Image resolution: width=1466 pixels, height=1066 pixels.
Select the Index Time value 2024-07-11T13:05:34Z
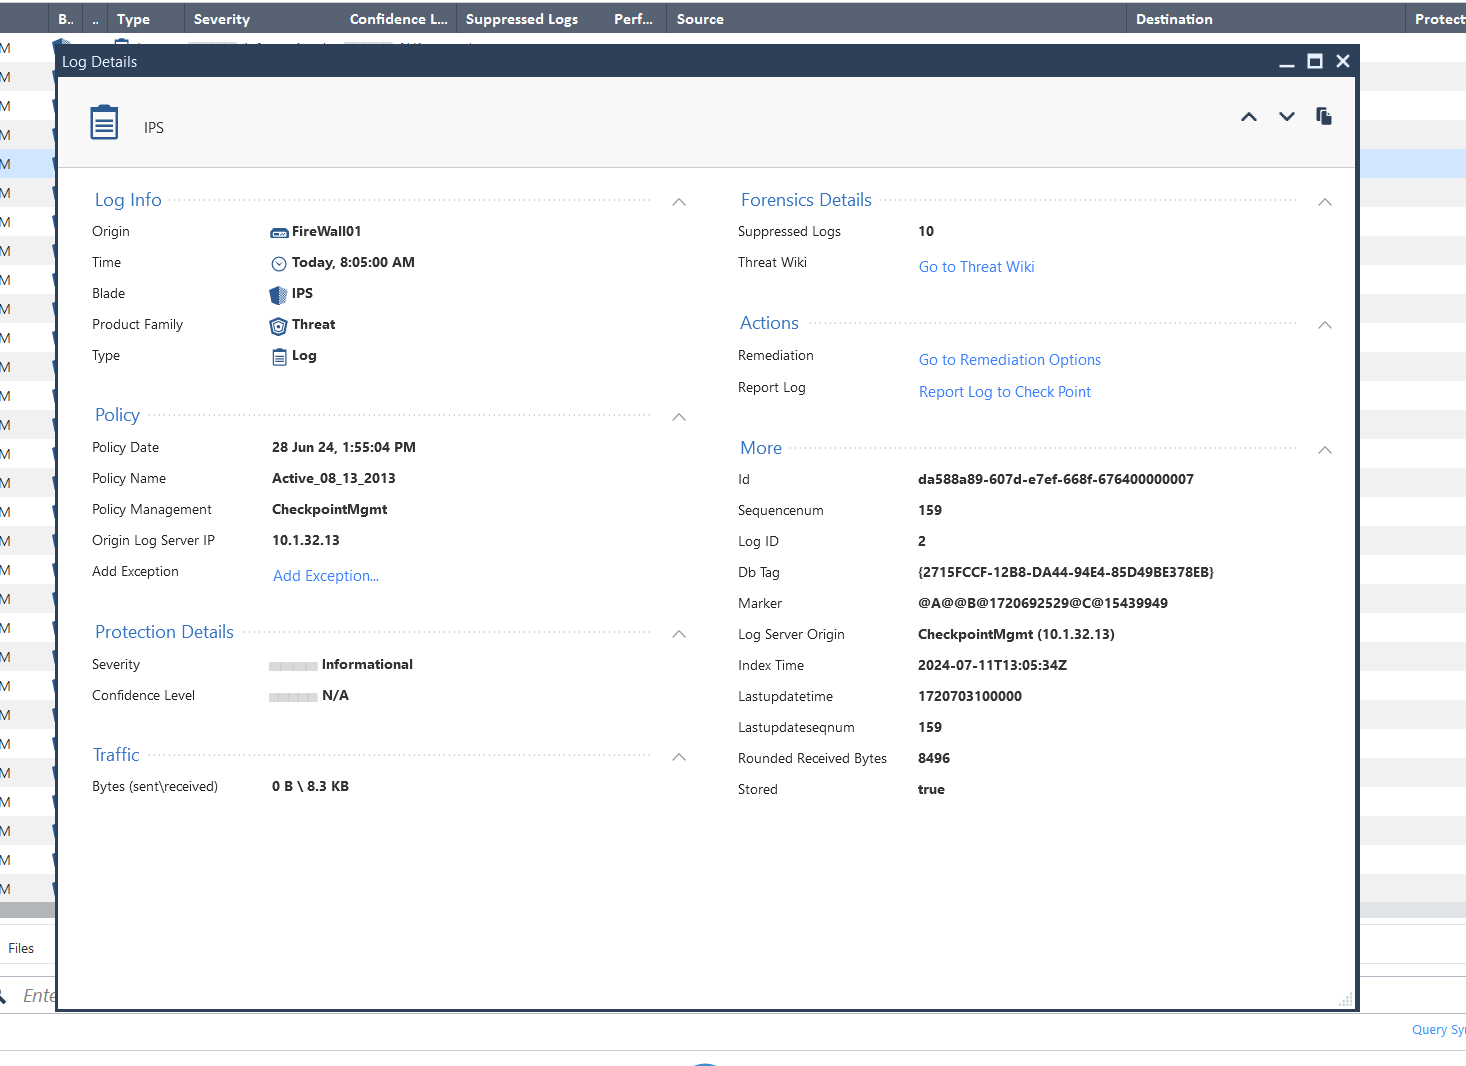coord(992,665)
